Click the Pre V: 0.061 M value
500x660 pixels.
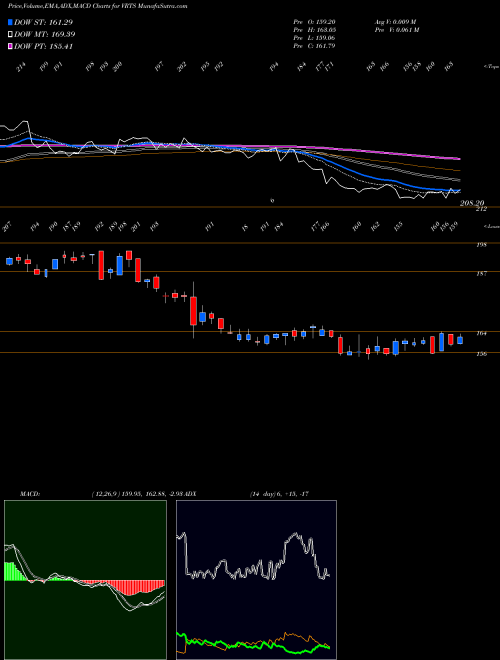(x=396, y=30)
